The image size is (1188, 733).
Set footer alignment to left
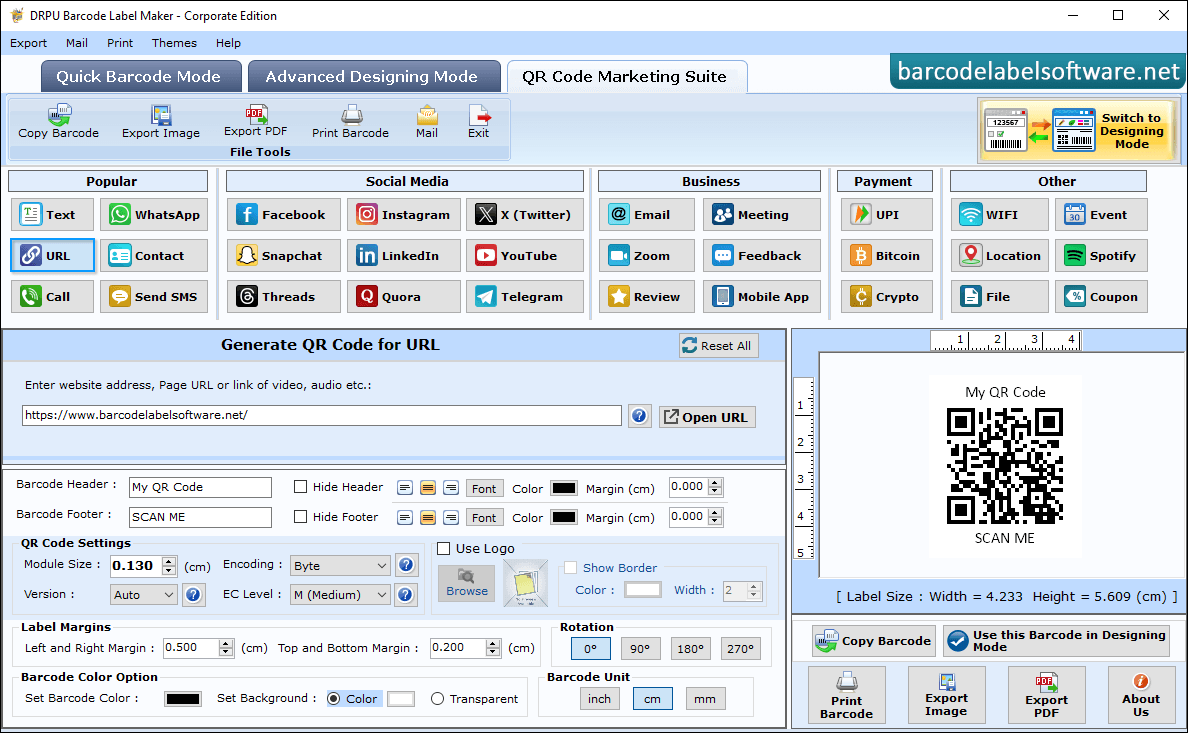[405, 518]
